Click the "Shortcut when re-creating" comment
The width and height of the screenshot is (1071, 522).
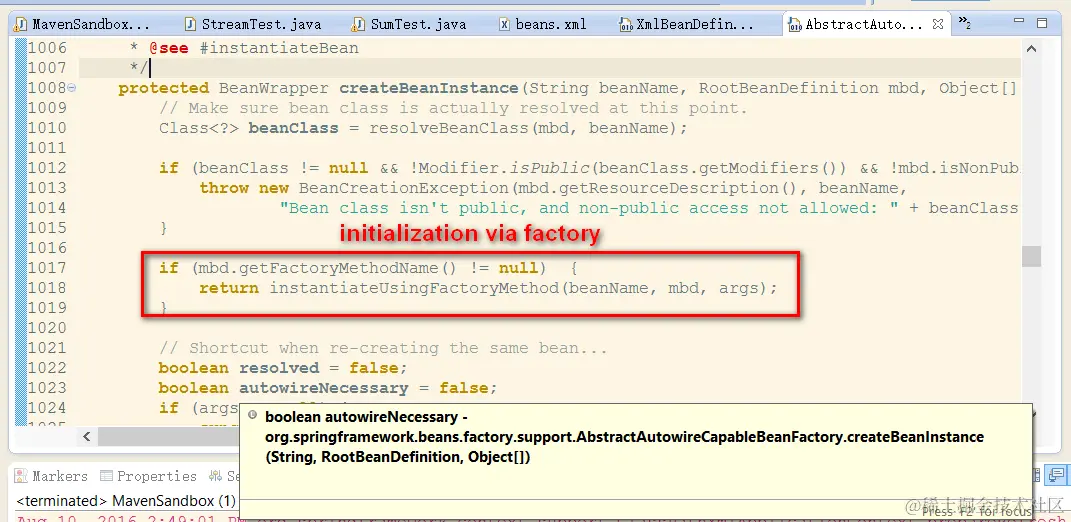click(383, 348)
